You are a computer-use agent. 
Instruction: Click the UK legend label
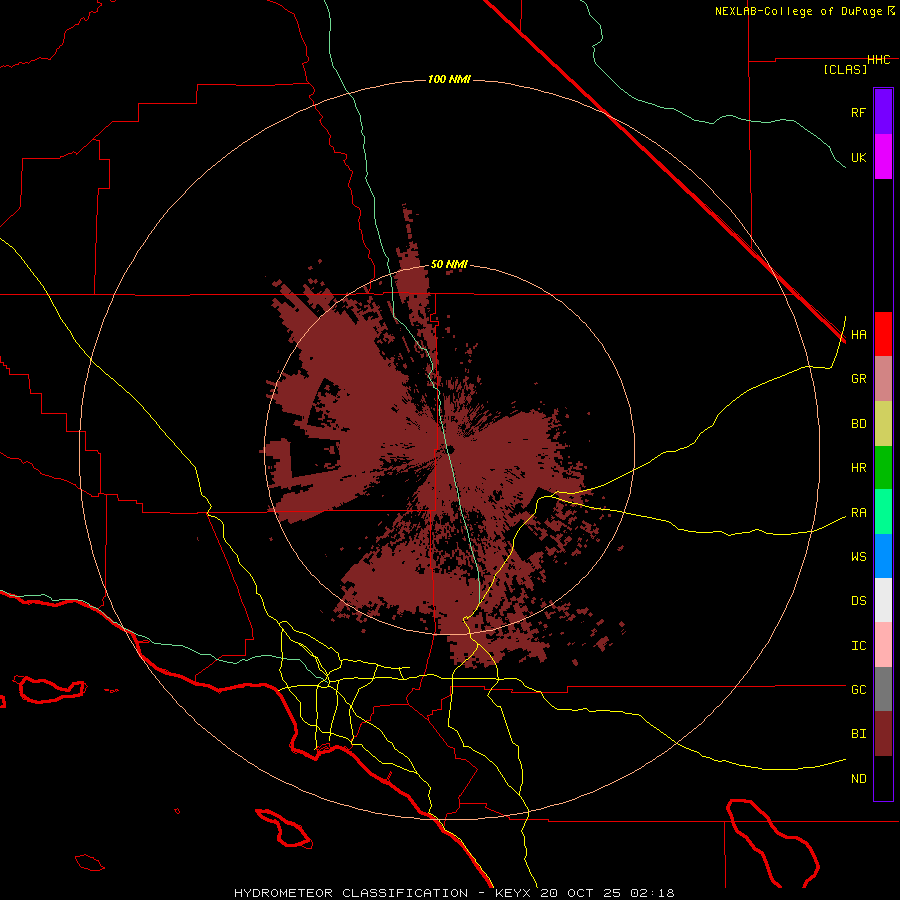[858, 157]
